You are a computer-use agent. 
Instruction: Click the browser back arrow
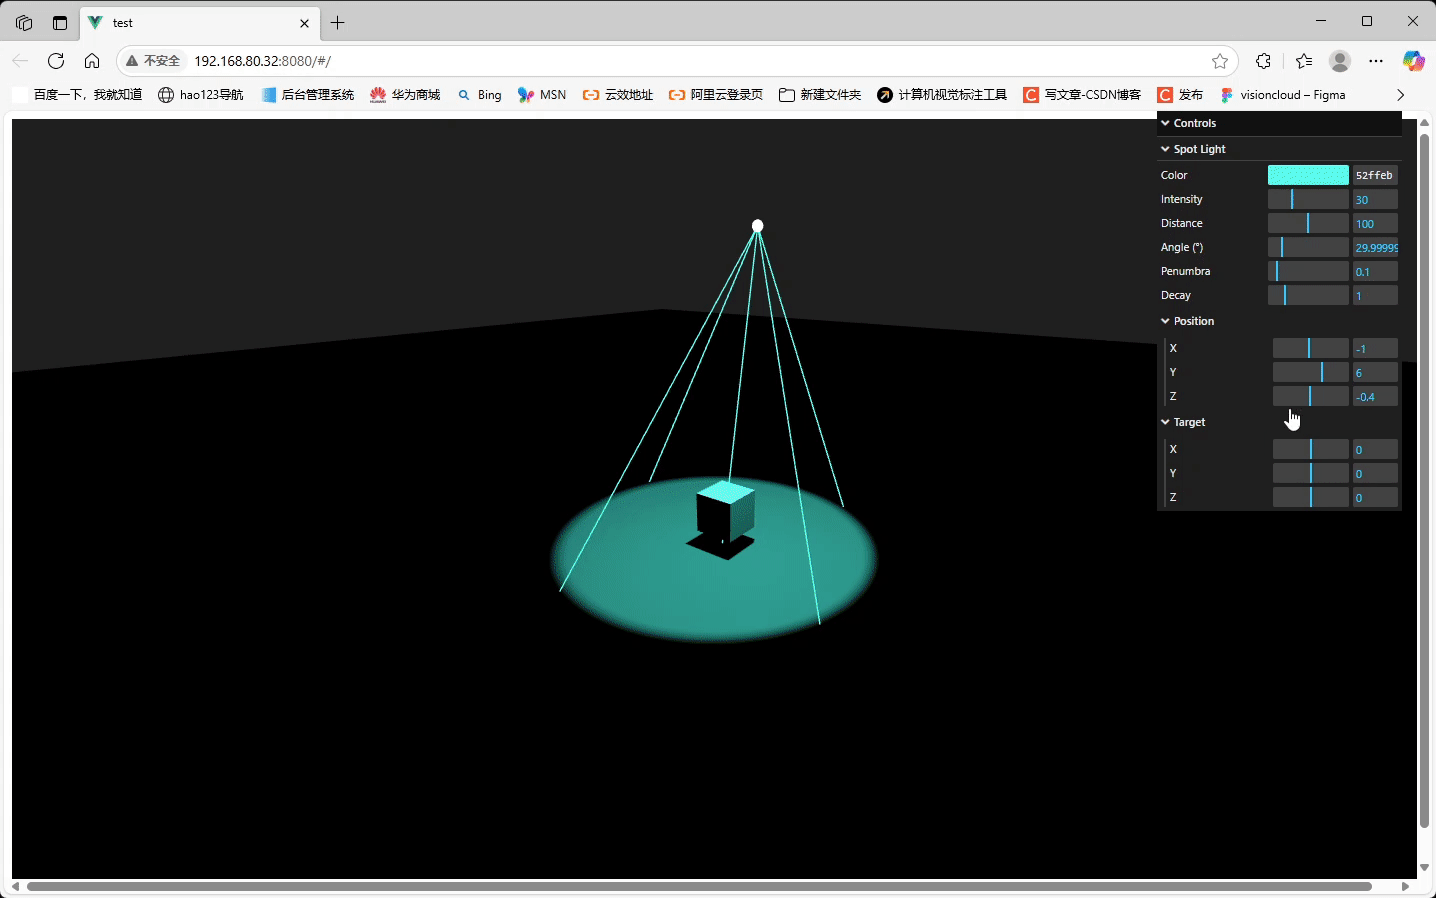tap(20, 61)
